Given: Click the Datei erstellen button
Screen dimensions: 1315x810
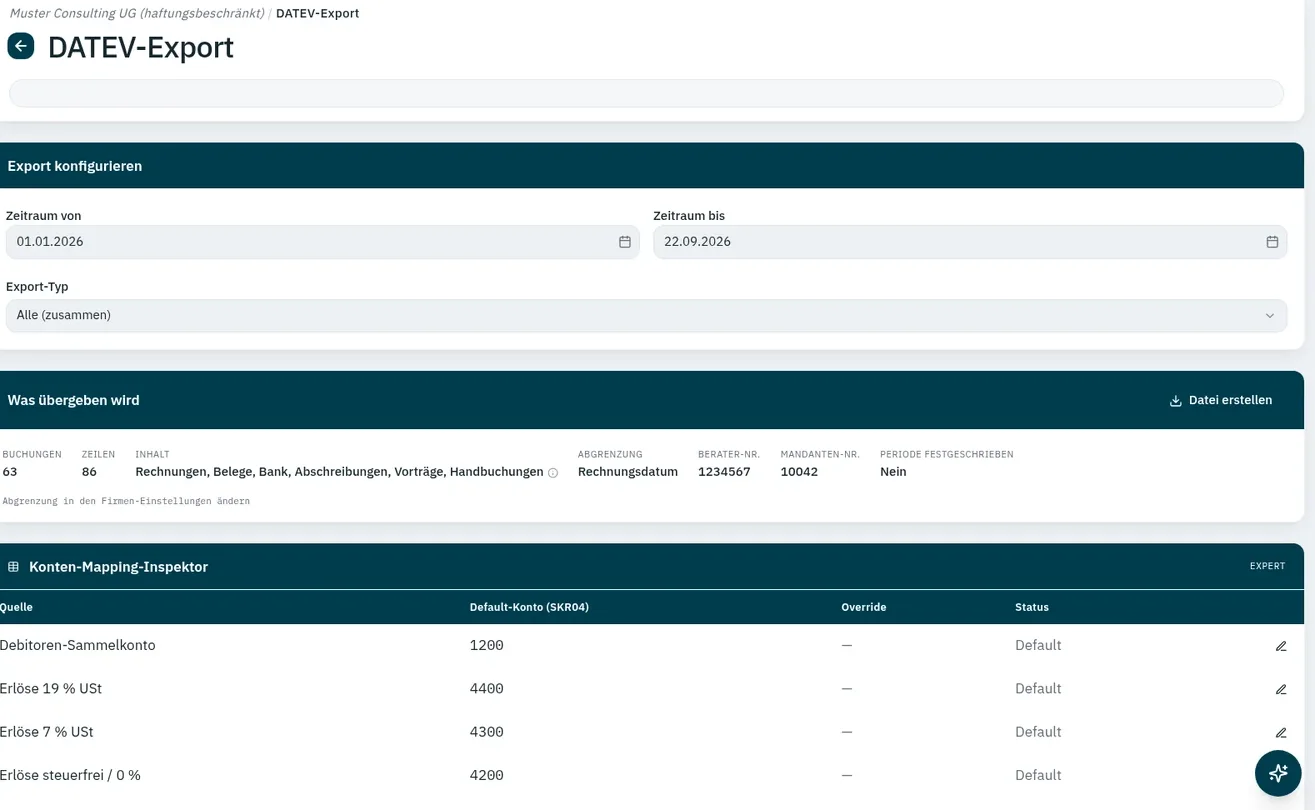Looking at the screenshot, I should 1221,400.
